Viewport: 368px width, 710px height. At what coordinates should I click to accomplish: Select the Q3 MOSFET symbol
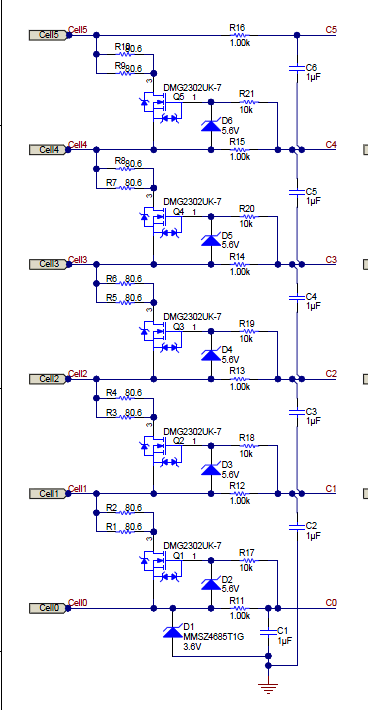click(x=162, y=336)
